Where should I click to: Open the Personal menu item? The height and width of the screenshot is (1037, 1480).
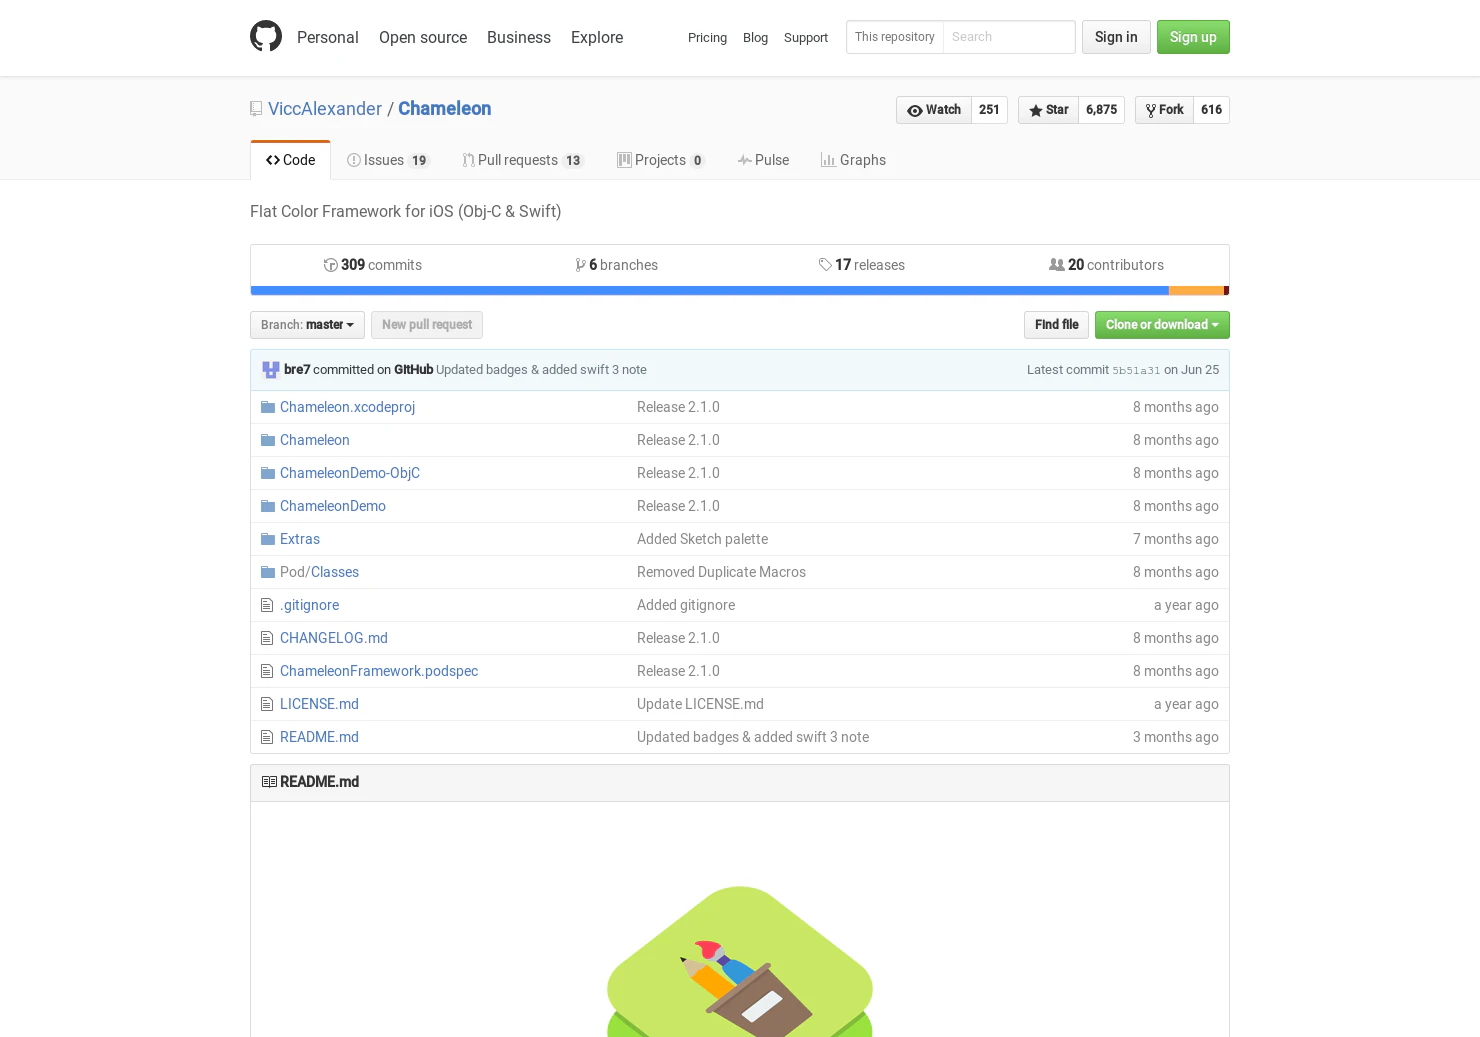pos(328,37)
